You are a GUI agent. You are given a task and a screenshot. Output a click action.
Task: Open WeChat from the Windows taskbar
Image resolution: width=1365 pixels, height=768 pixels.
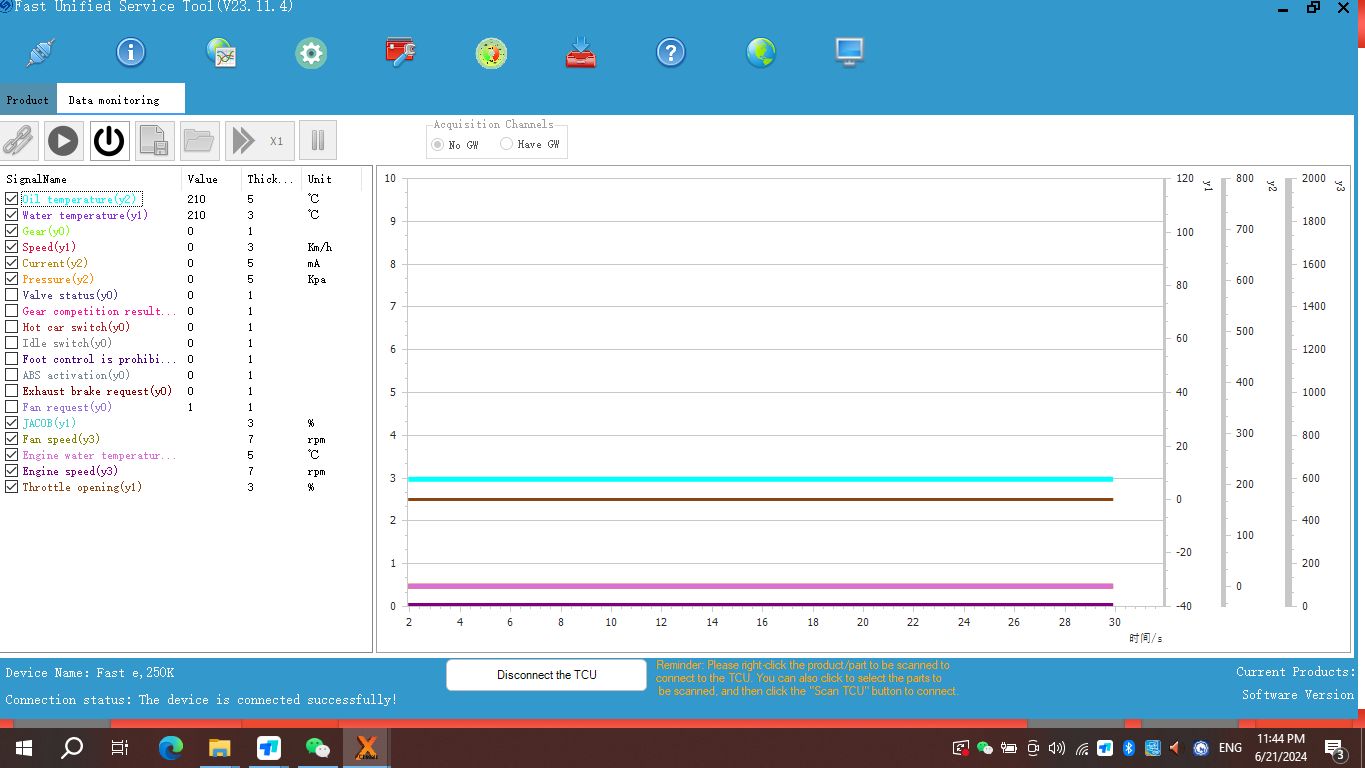[x=317, y=747]
